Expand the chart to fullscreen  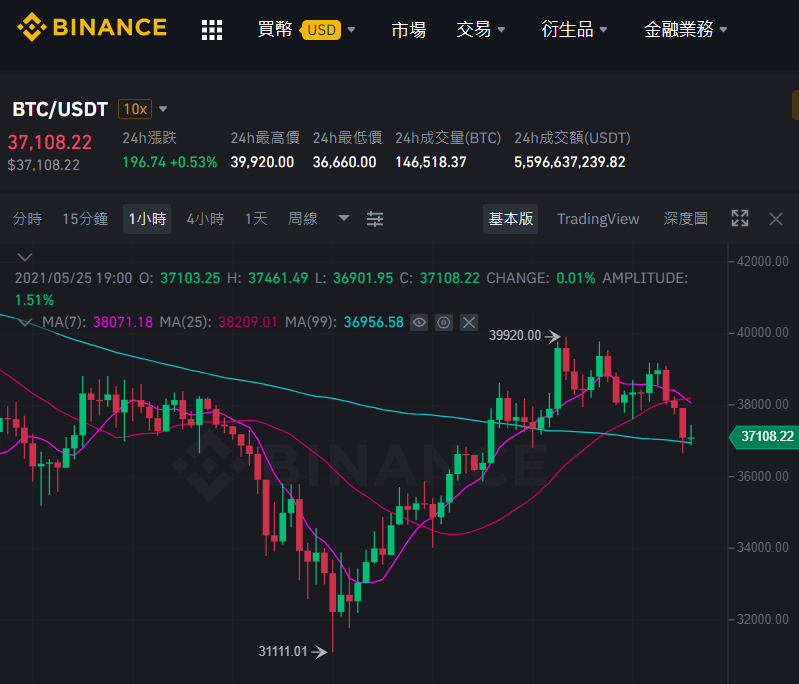pyautogui.click(x=740, y=219)
